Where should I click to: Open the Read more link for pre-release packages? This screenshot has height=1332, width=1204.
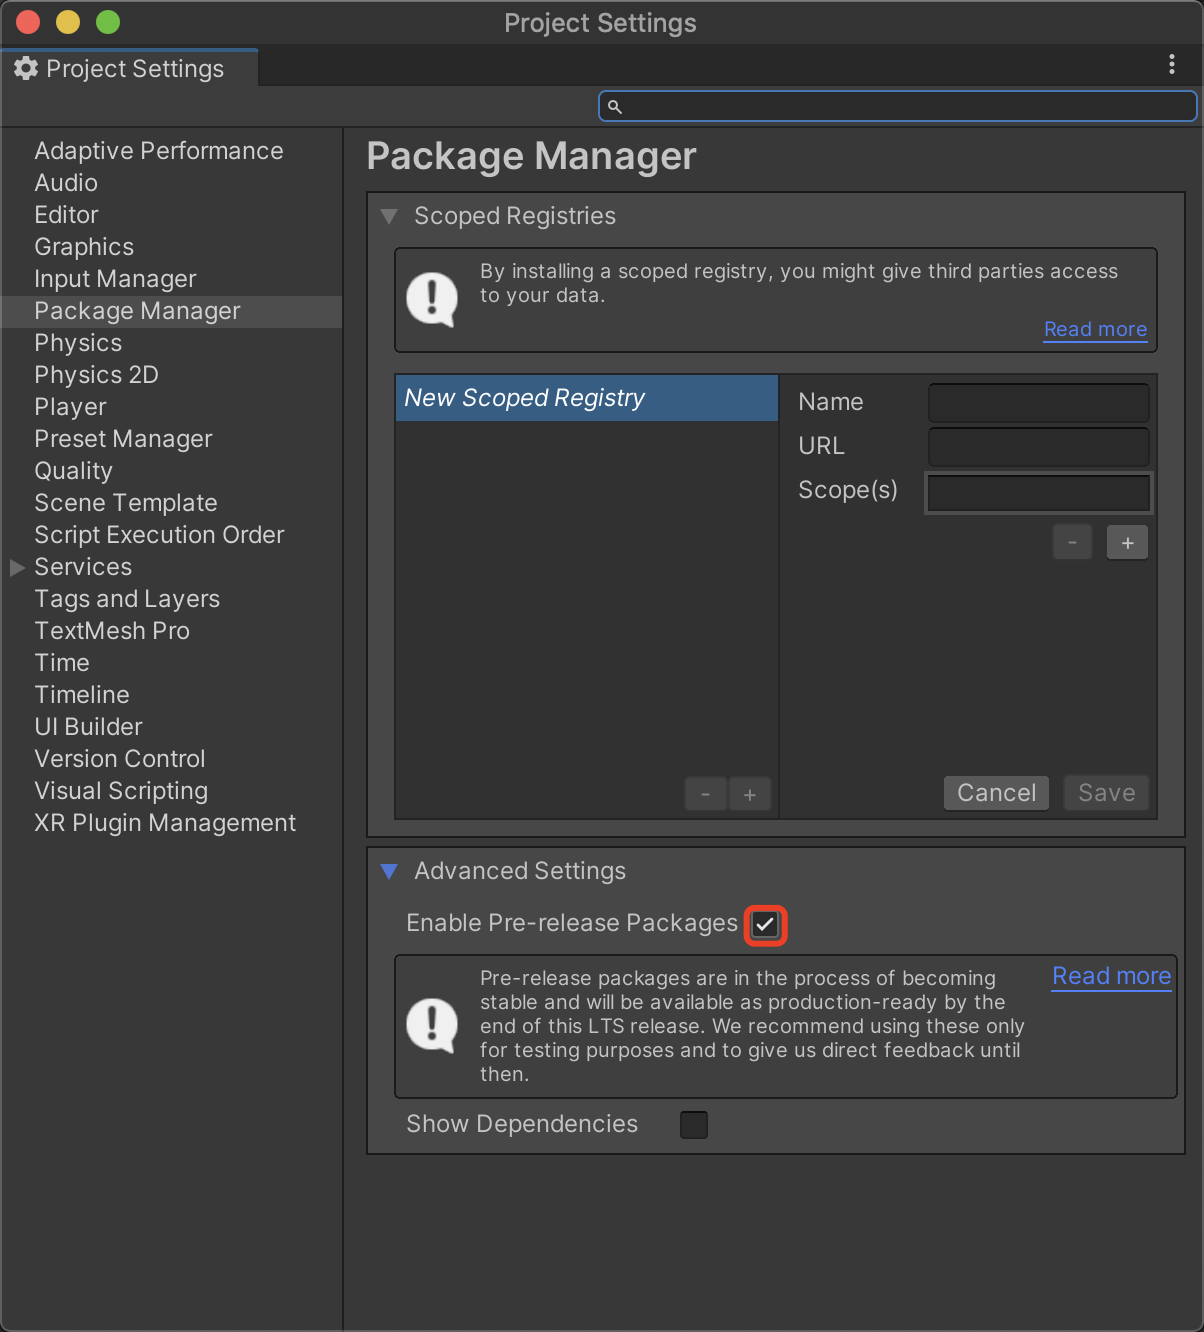click(1111, 976)
